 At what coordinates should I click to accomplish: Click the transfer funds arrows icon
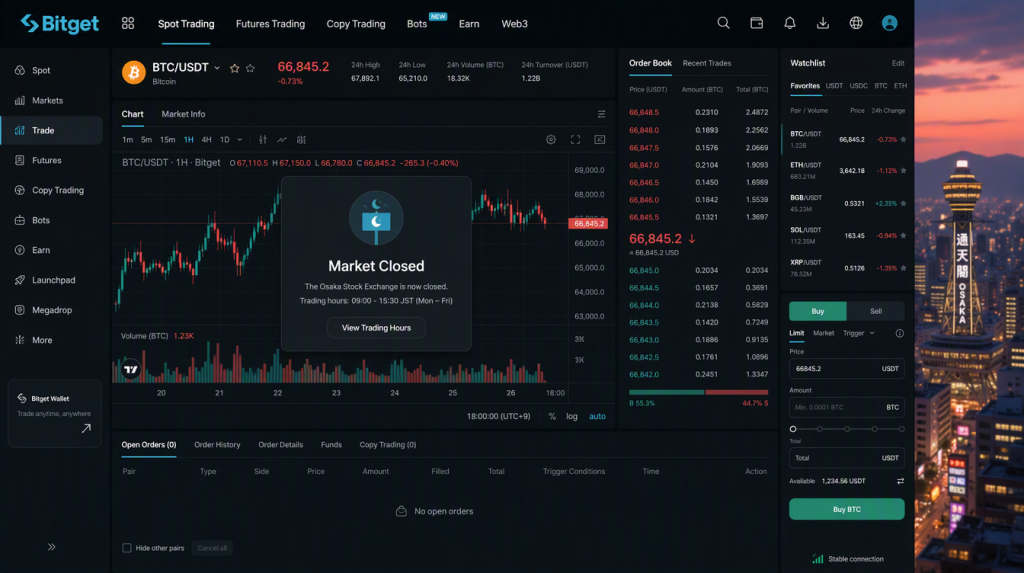click(x=900, y=481)
